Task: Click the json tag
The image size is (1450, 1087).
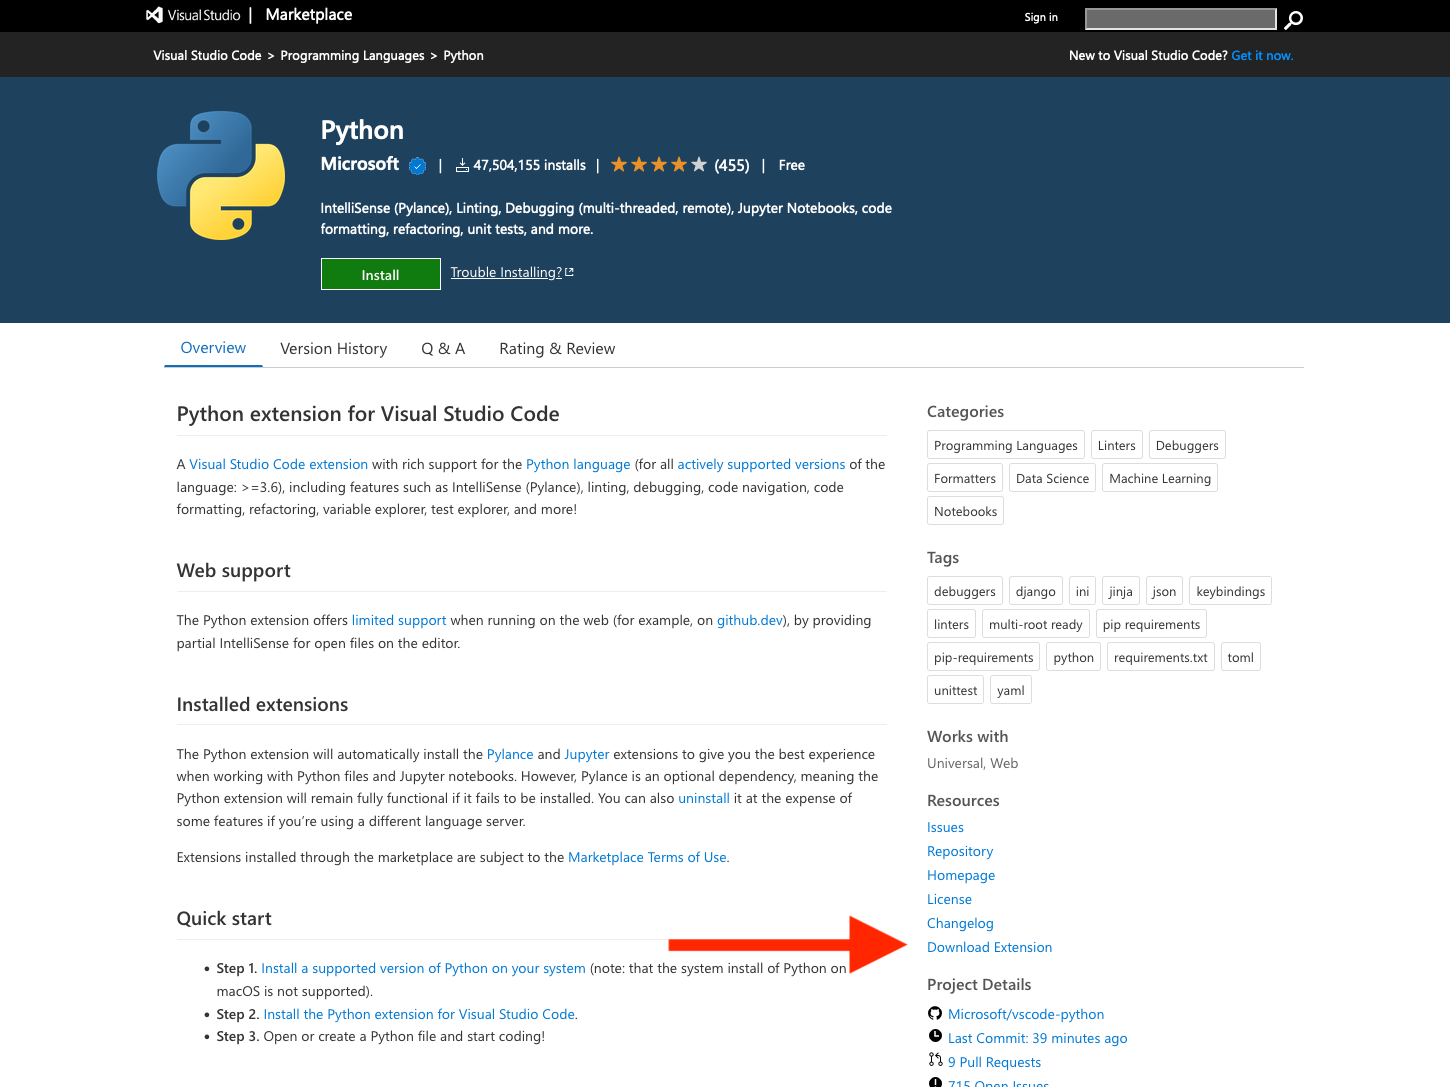Action: coord(1164,591)
